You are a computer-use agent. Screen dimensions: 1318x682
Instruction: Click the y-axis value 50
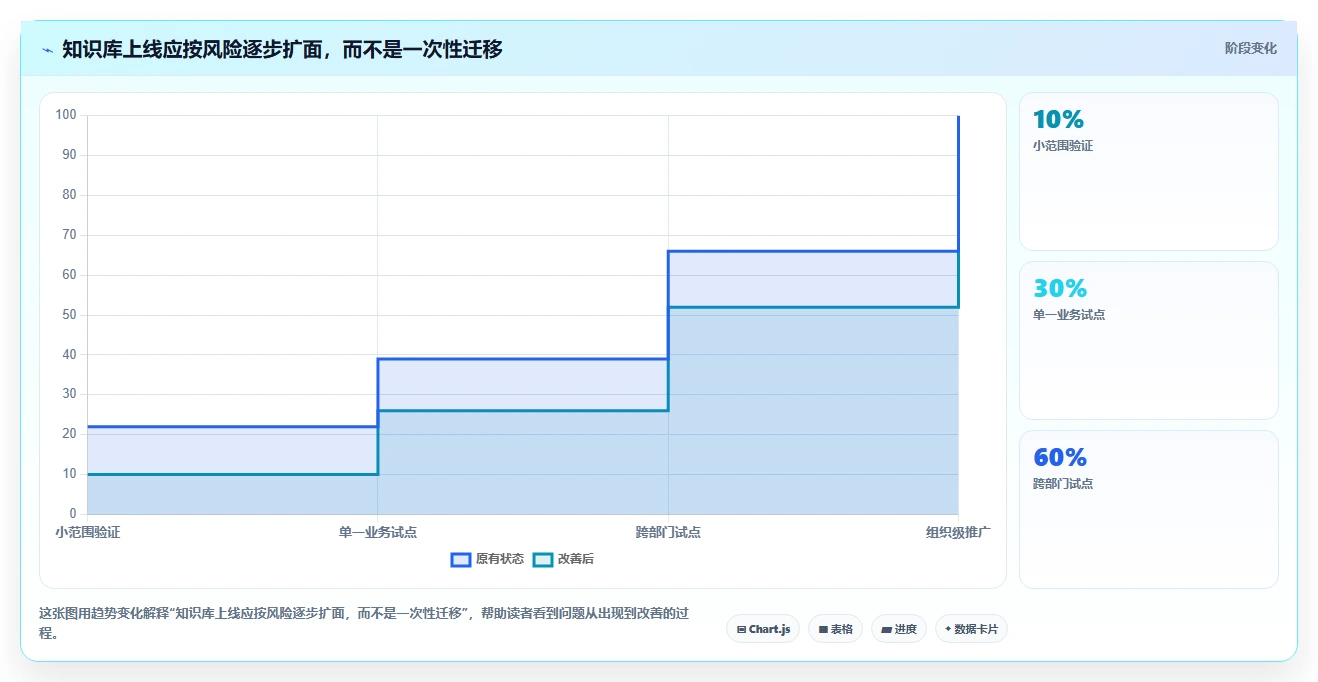pos(69,315)
